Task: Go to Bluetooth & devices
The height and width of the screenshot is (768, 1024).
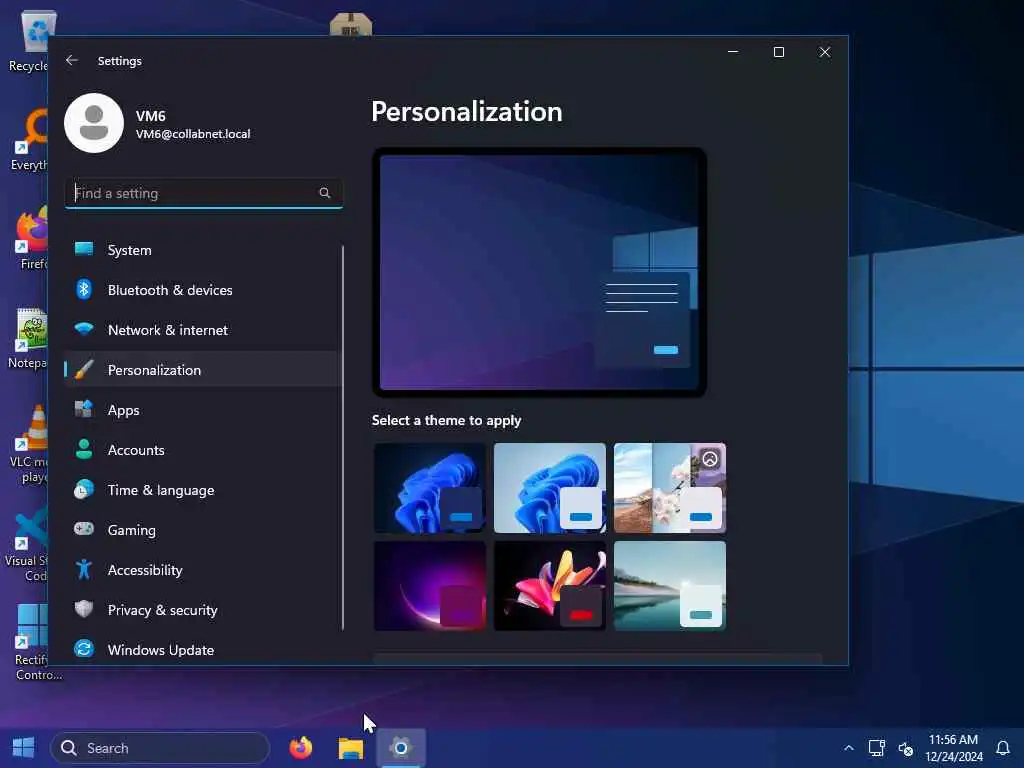Action: click(x=202, y=289)
